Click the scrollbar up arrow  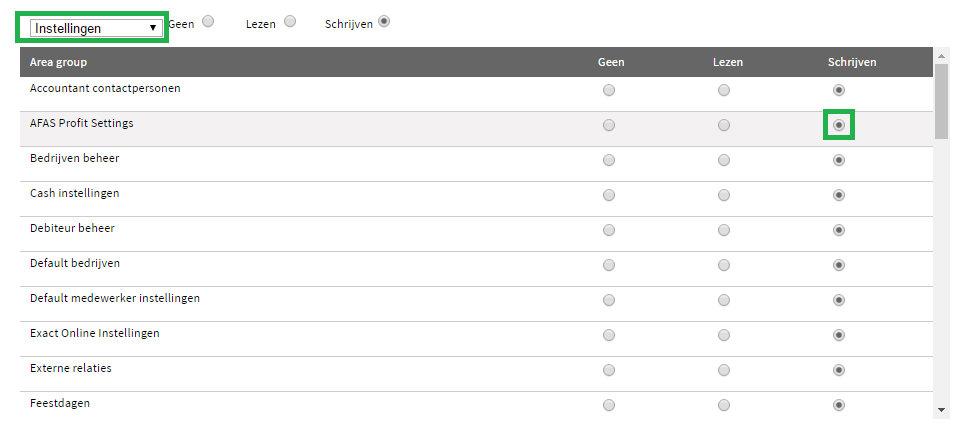941,56
